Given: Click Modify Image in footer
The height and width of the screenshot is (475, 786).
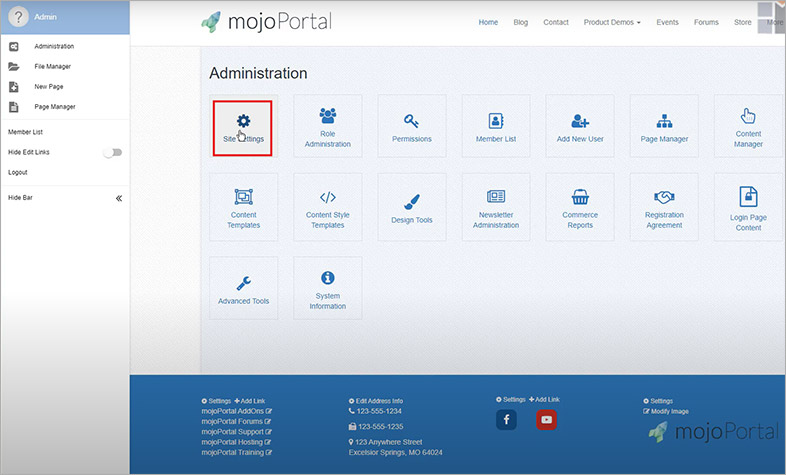Looking at the screenshot, I should pos(666,411).
